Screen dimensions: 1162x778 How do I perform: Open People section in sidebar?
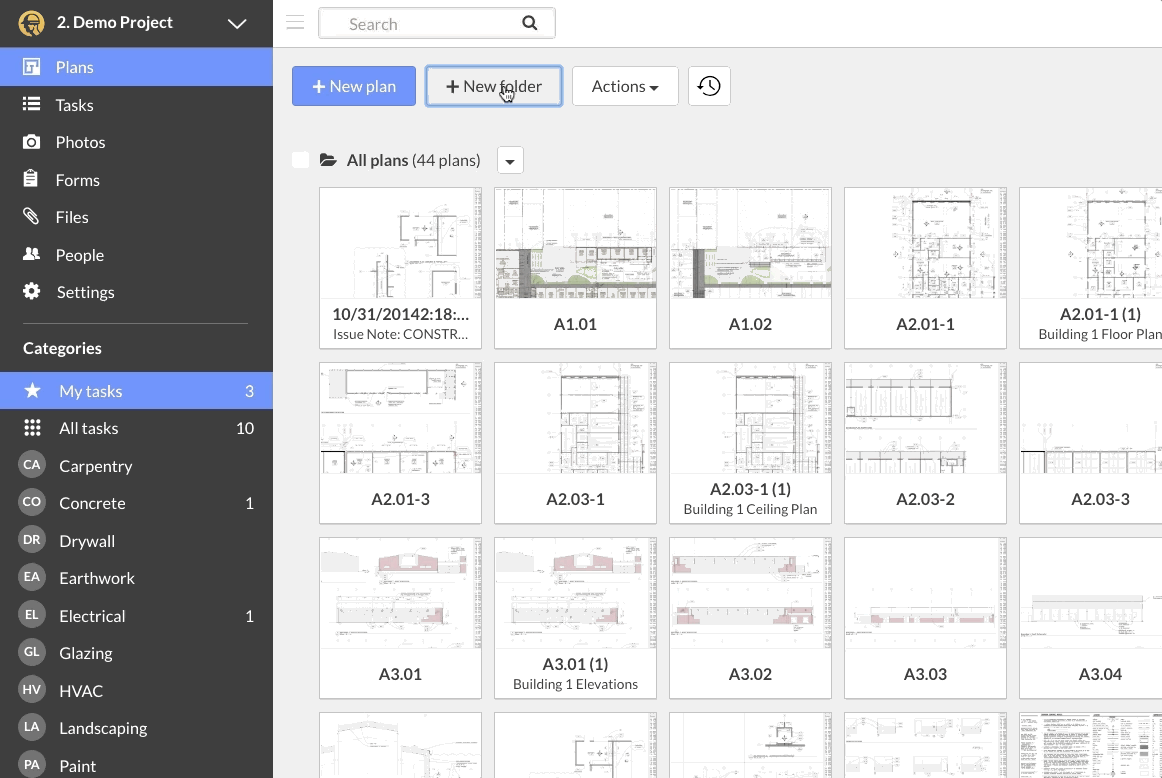pyautogui.click(x=79, y=255)
